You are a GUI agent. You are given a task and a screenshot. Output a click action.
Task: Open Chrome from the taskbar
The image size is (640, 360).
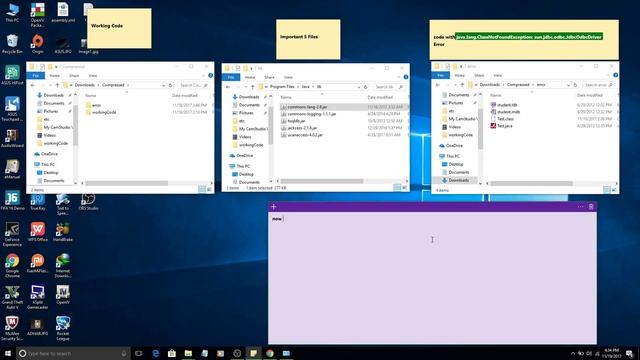coord(270,353)
